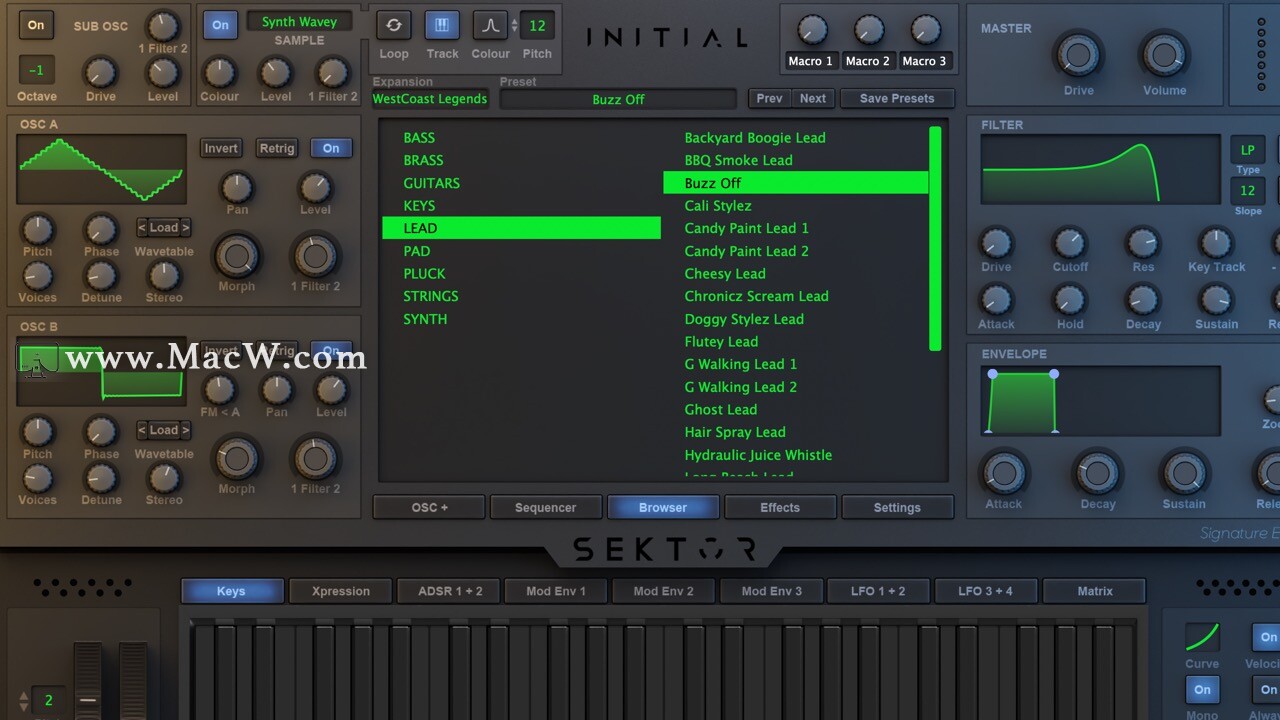The width and height of the screenshot is (1280, 720).
Task: Click the Master Volume knob
Action: click(x=1164, y=56)
